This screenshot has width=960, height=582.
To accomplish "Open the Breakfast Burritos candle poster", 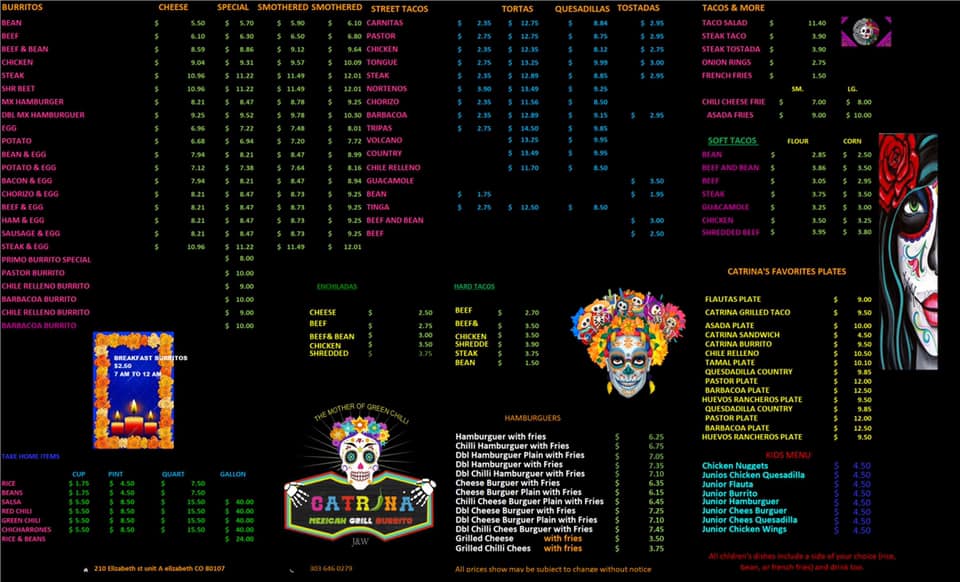I will pos(133,391).
